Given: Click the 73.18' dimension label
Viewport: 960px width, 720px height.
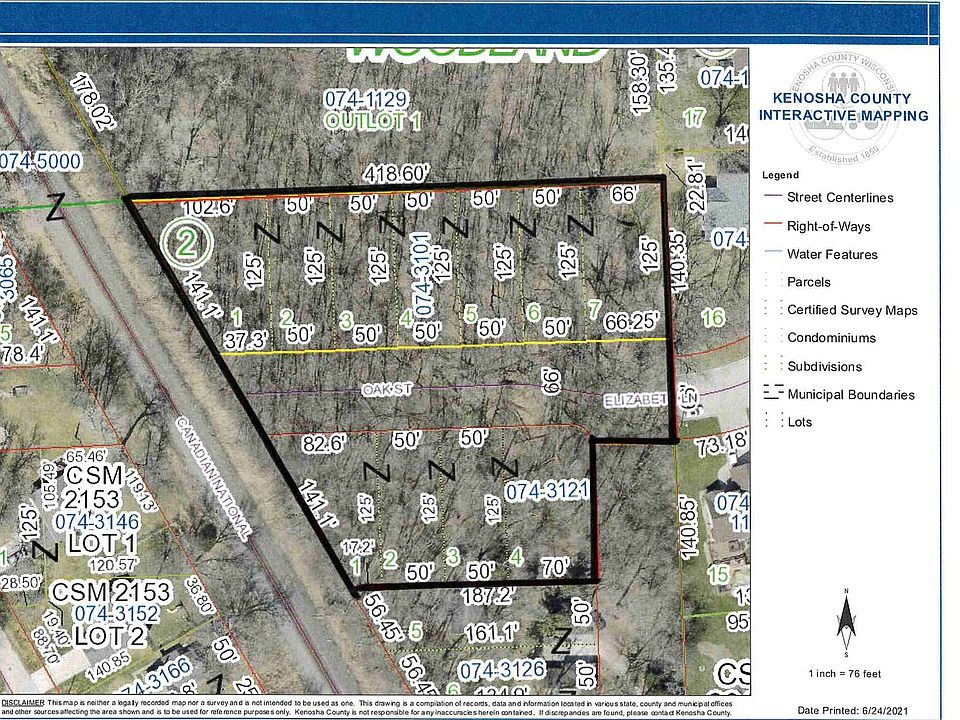Looking at the screenshot, I should coord(722,444).
